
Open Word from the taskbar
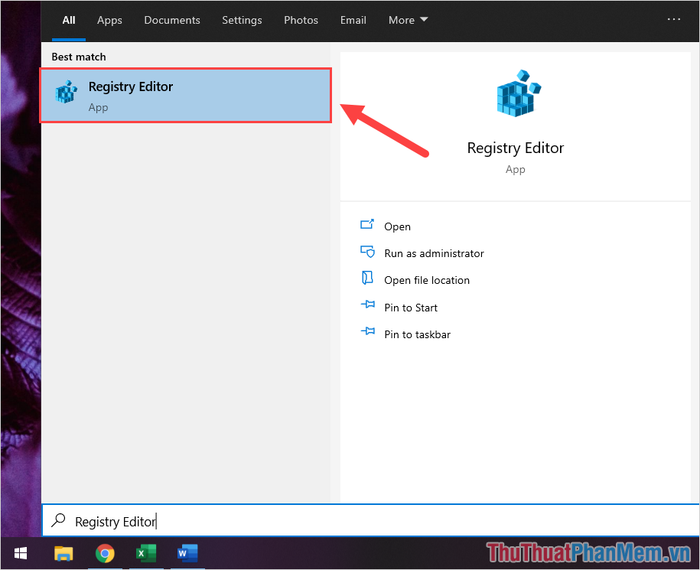coord(188,553)
